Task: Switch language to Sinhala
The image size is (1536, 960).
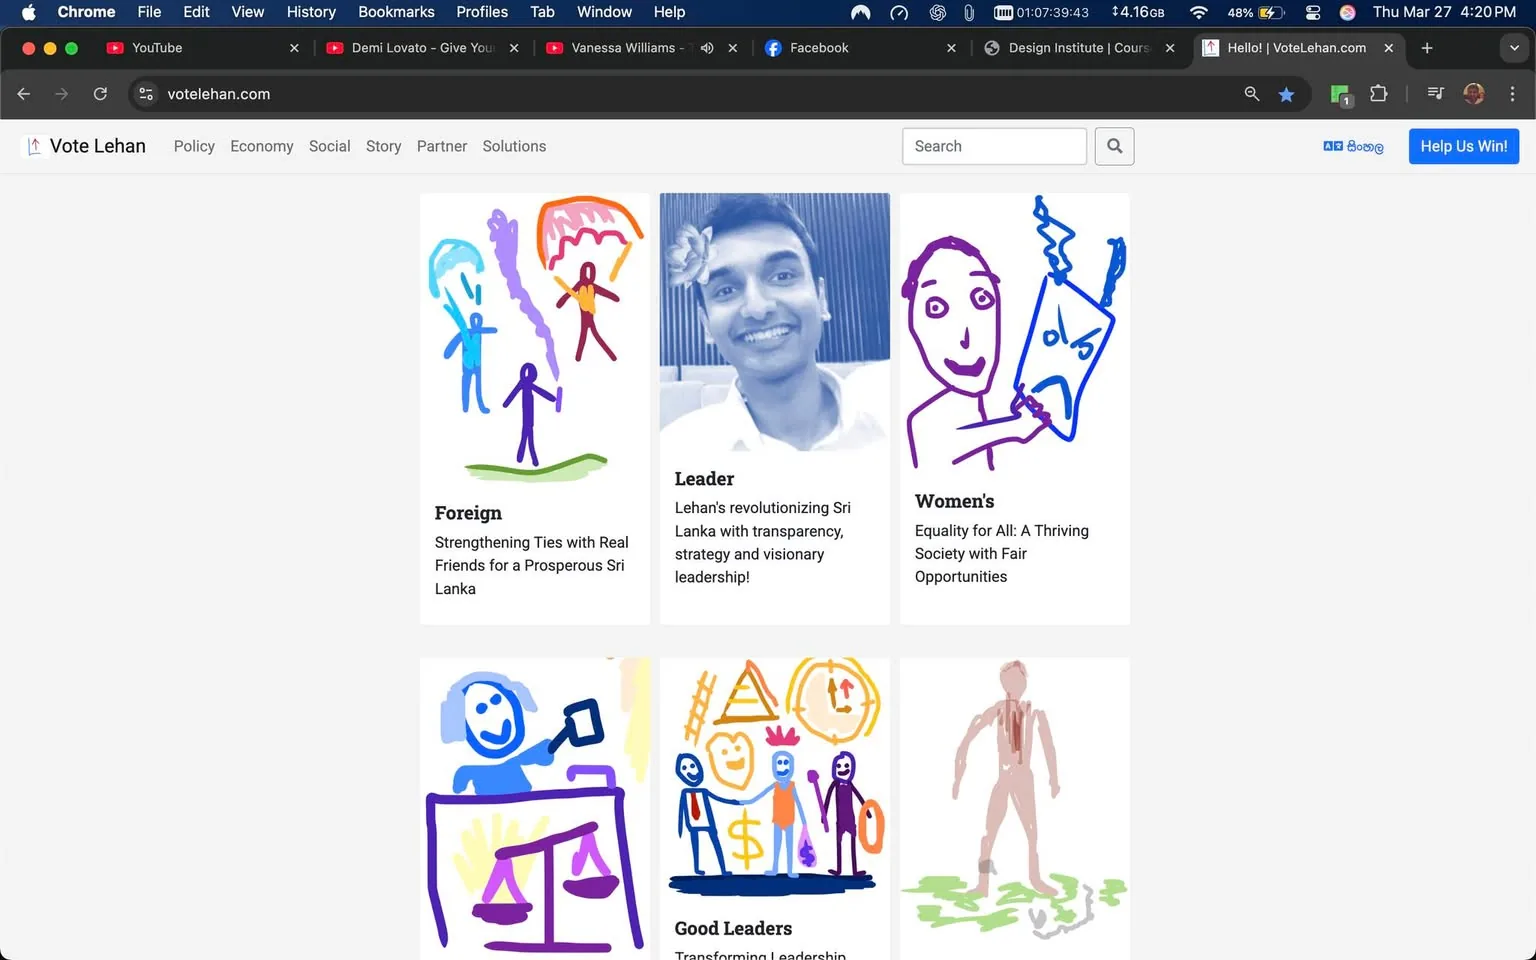Action: tap(1353, 146)
